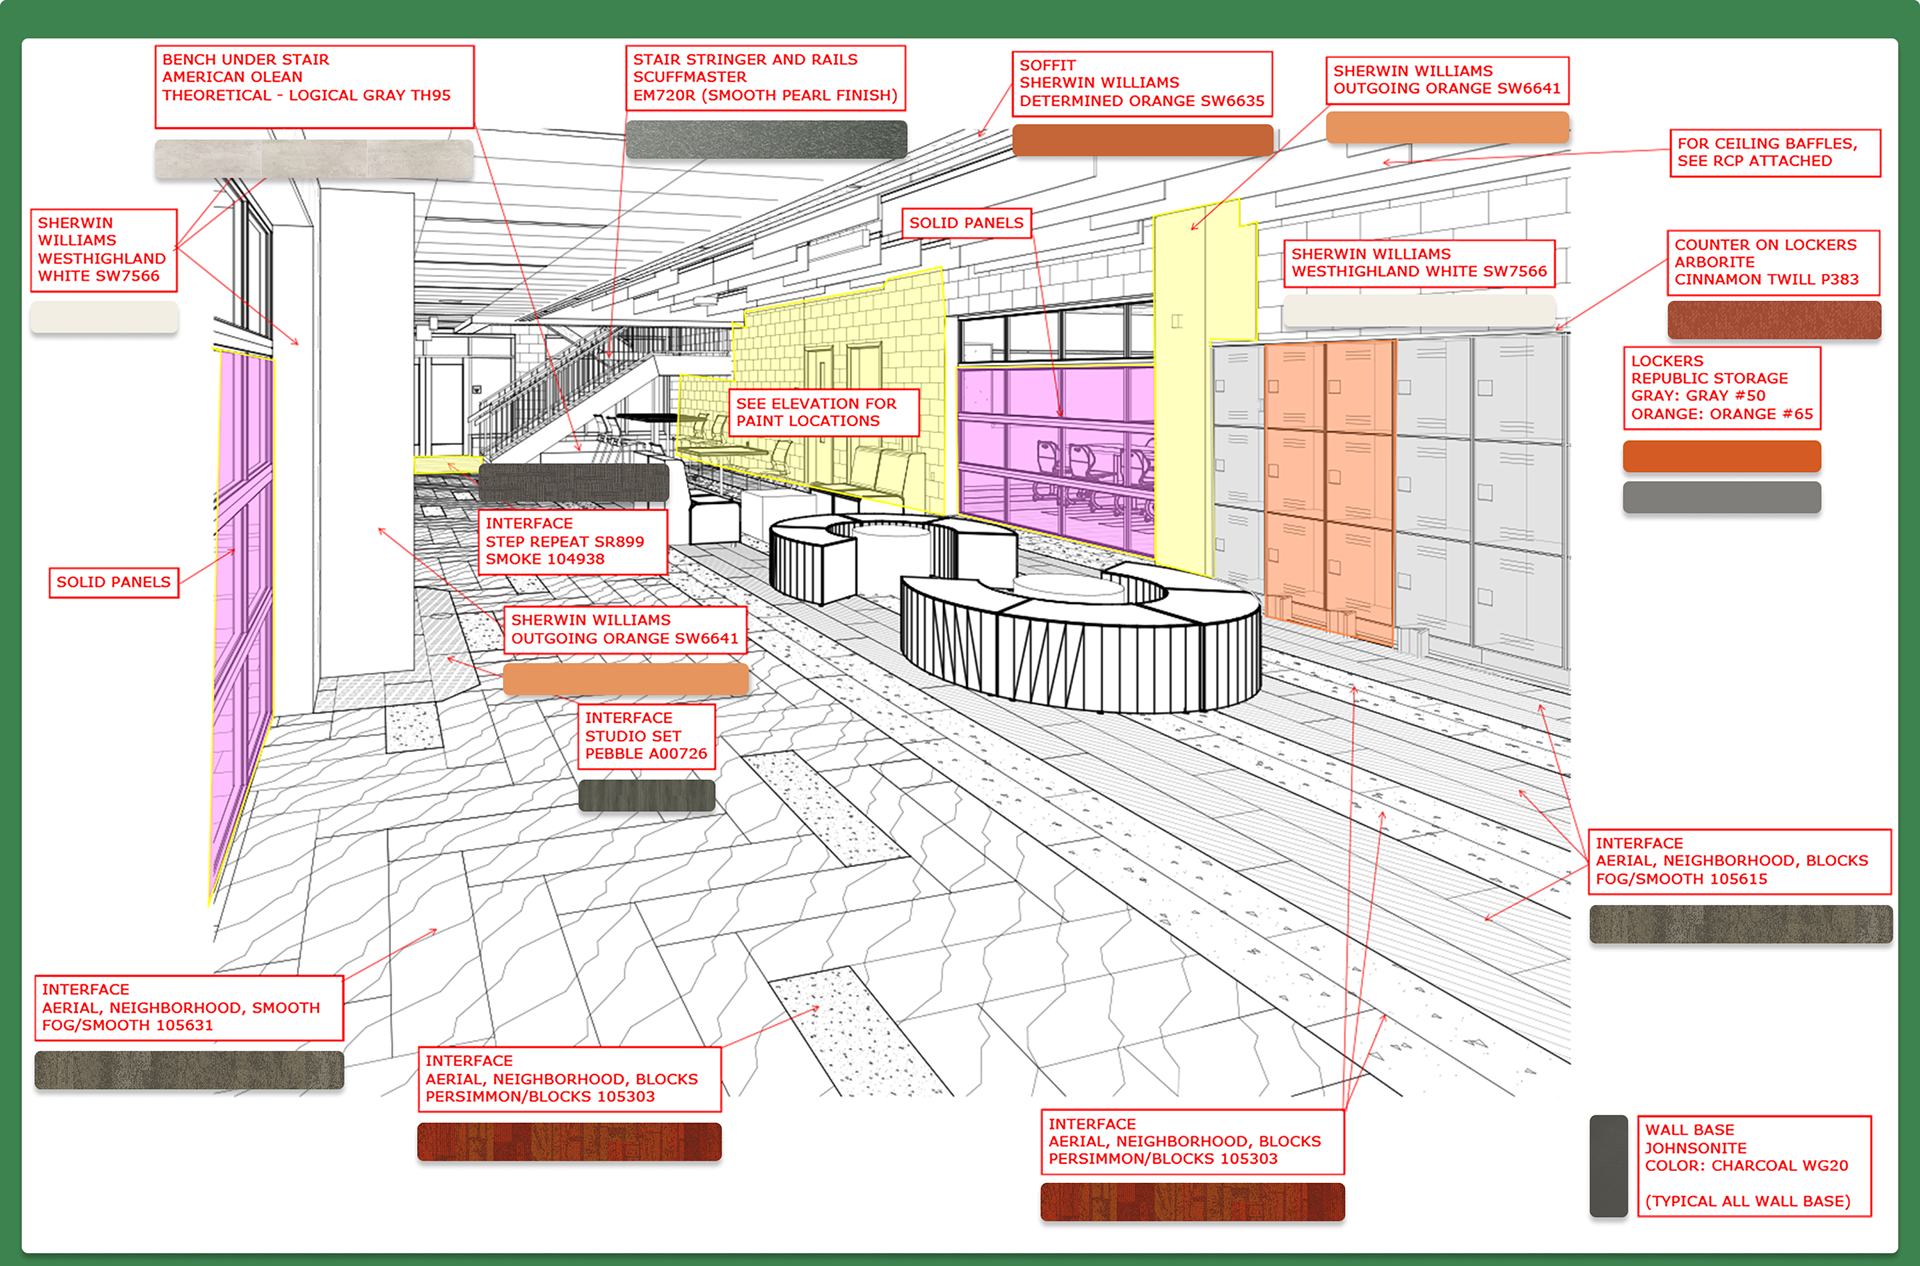
Task: Select the Cinnamon Twill P383 counter swatch
Action: point(1773,320)
